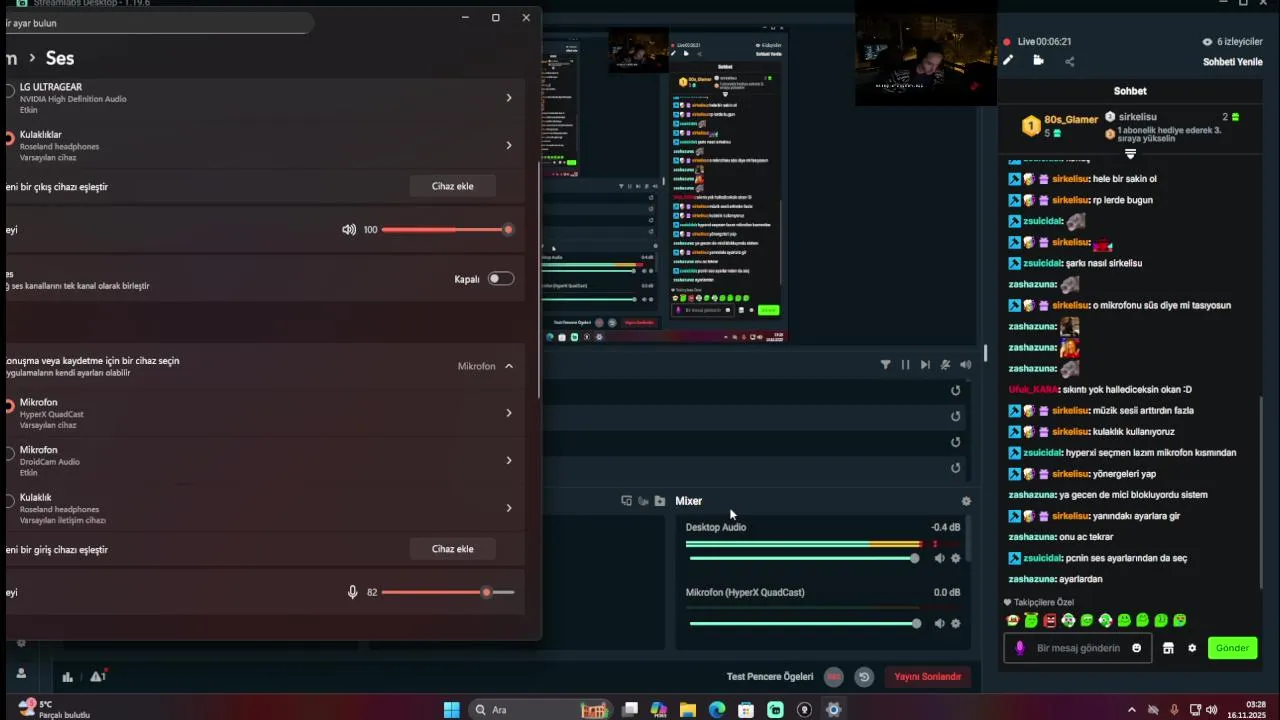The image size is (1280, 720).
Task: Open Desktop Audio source settings gear
Action: click(x=956, y=558)
